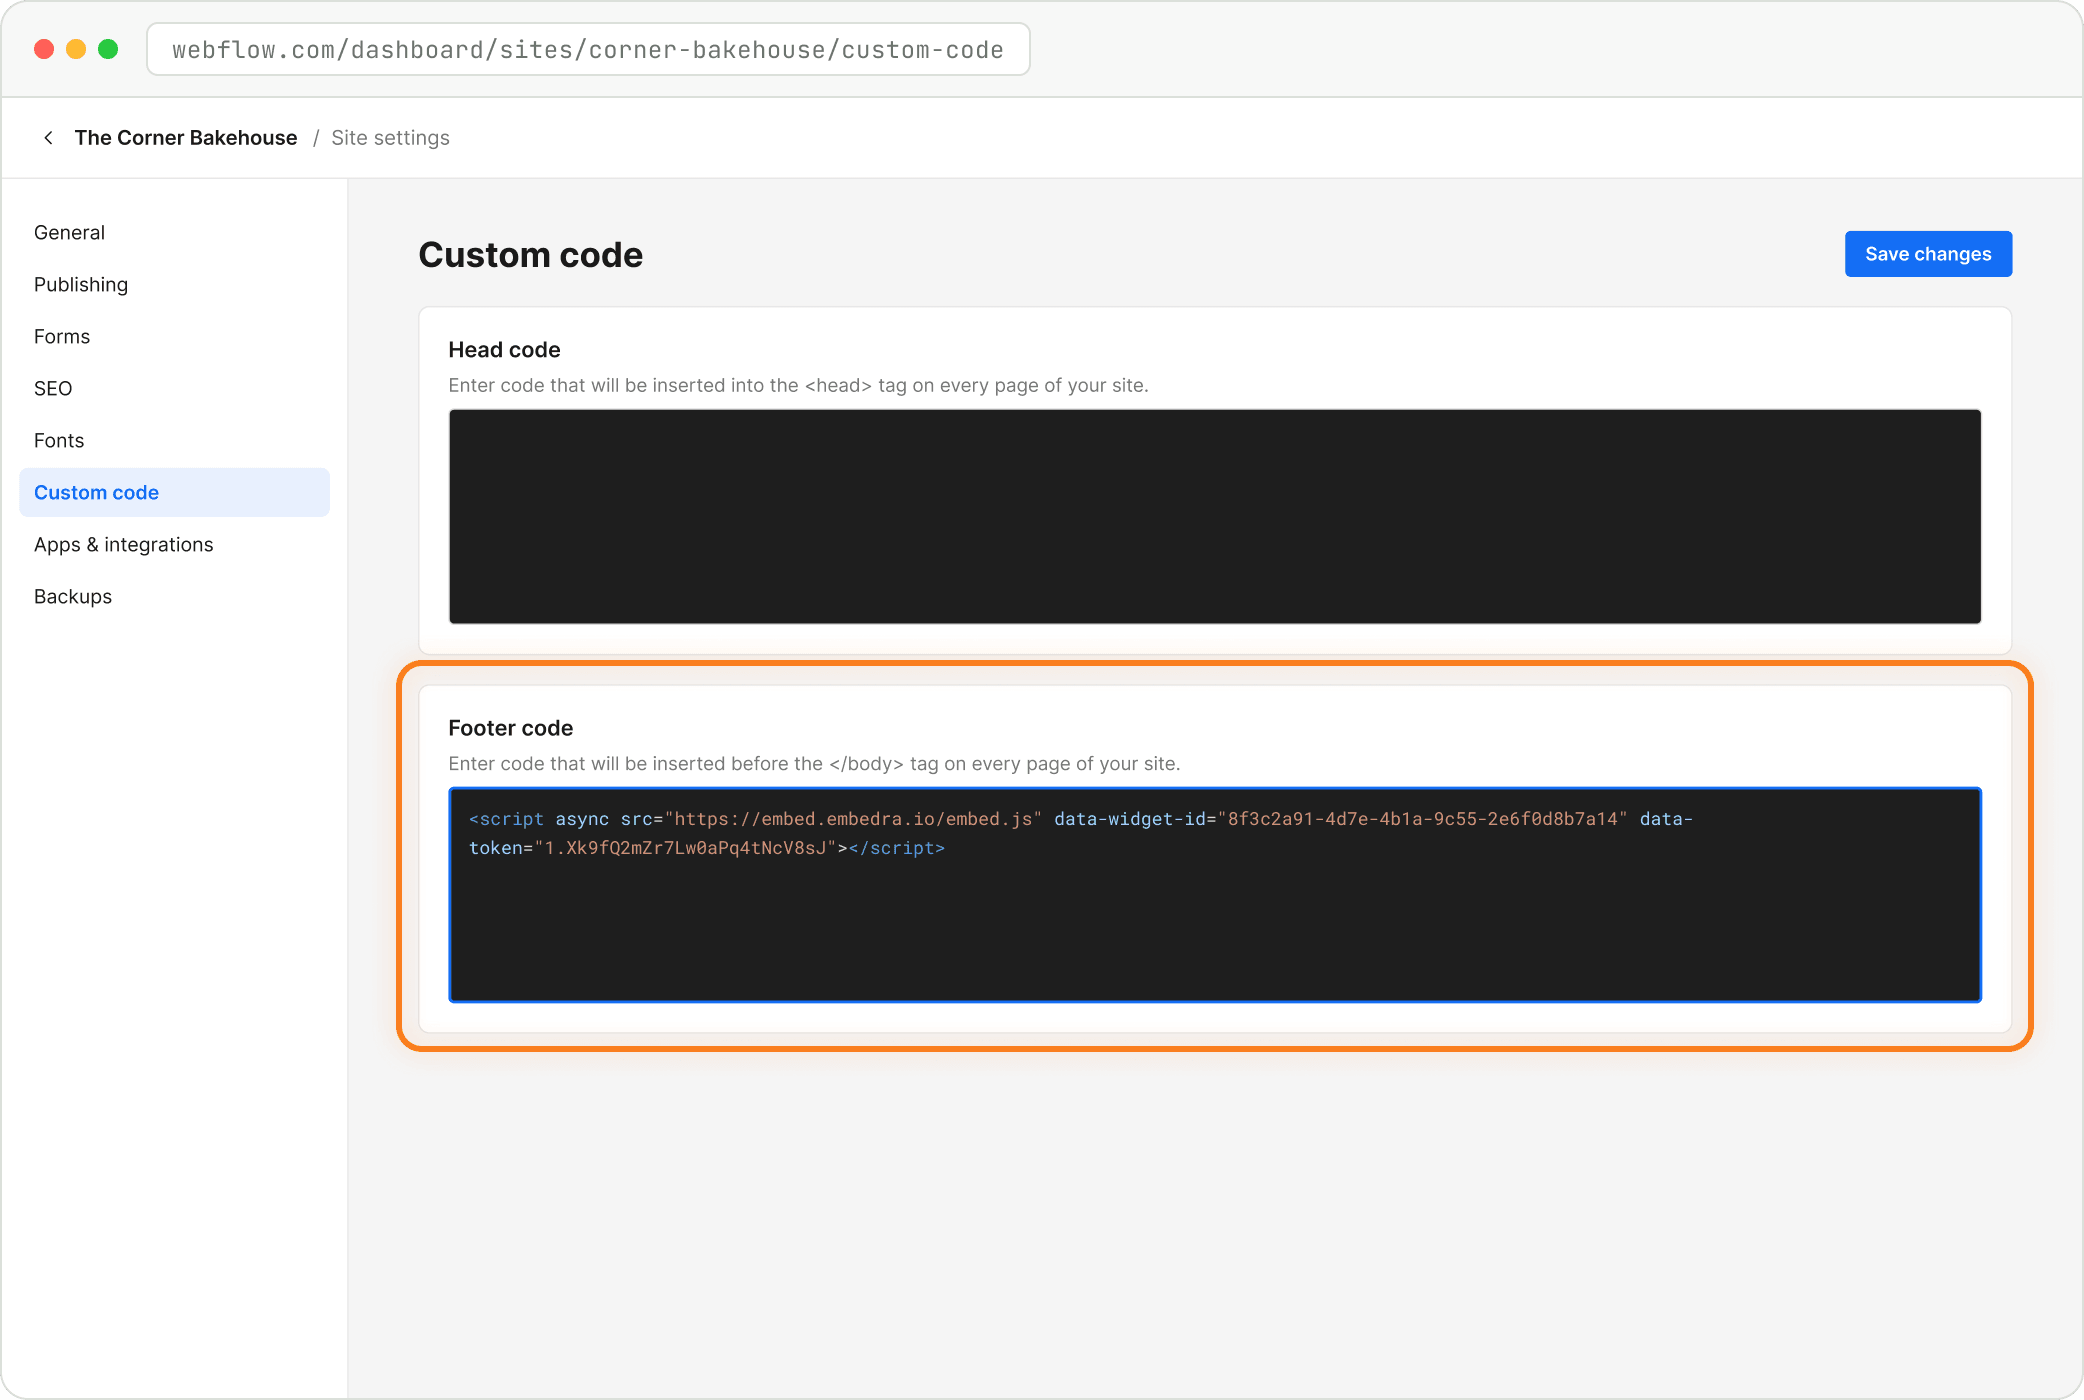Click the Custom code page heading
The height and width of the screenshot is (1400, 2084).
click(x=530, y=255)
